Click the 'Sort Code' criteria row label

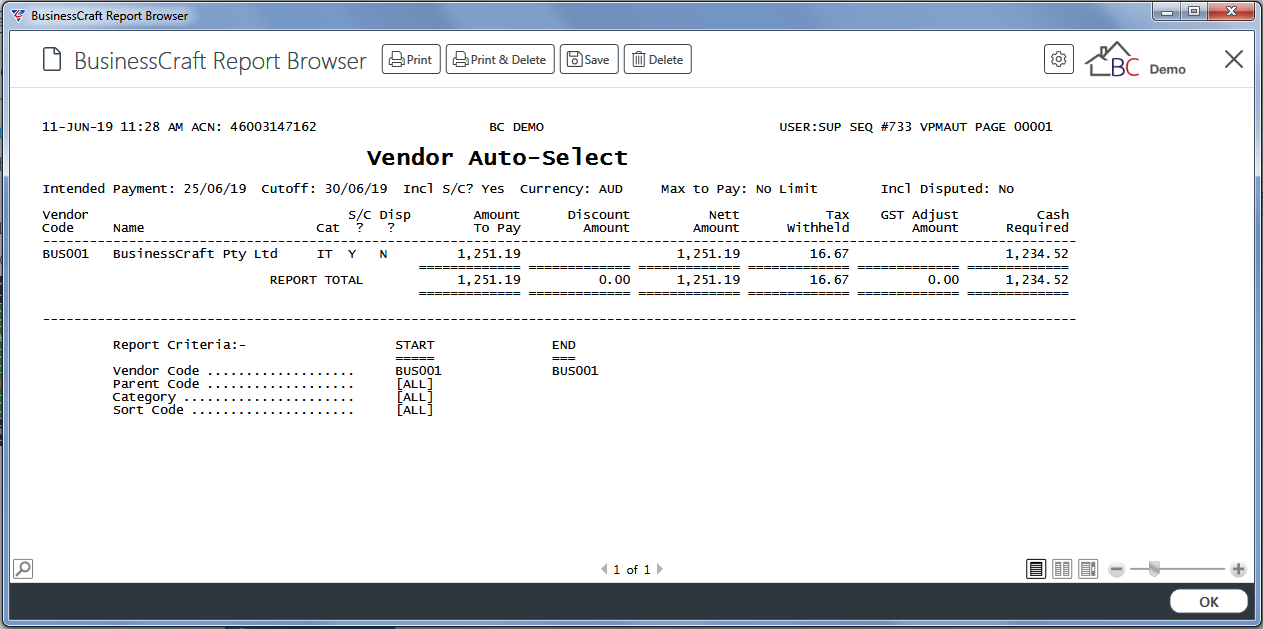click(148, 410)
